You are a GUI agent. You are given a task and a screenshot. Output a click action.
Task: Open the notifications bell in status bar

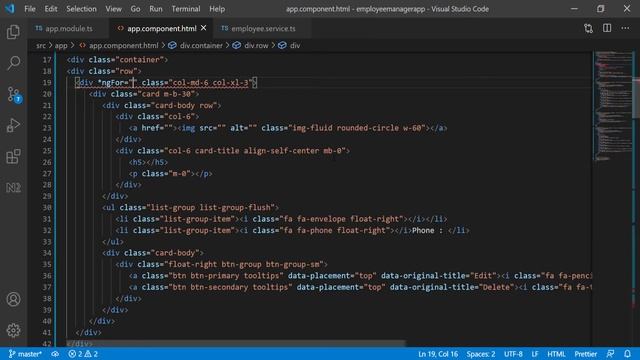[x=627, y=353]
